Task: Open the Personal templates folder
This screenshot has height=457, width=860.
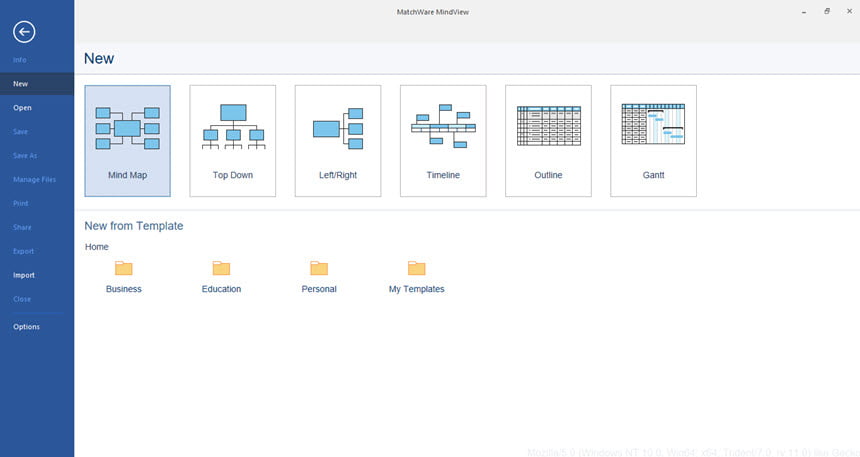Action: click(319, 277)
